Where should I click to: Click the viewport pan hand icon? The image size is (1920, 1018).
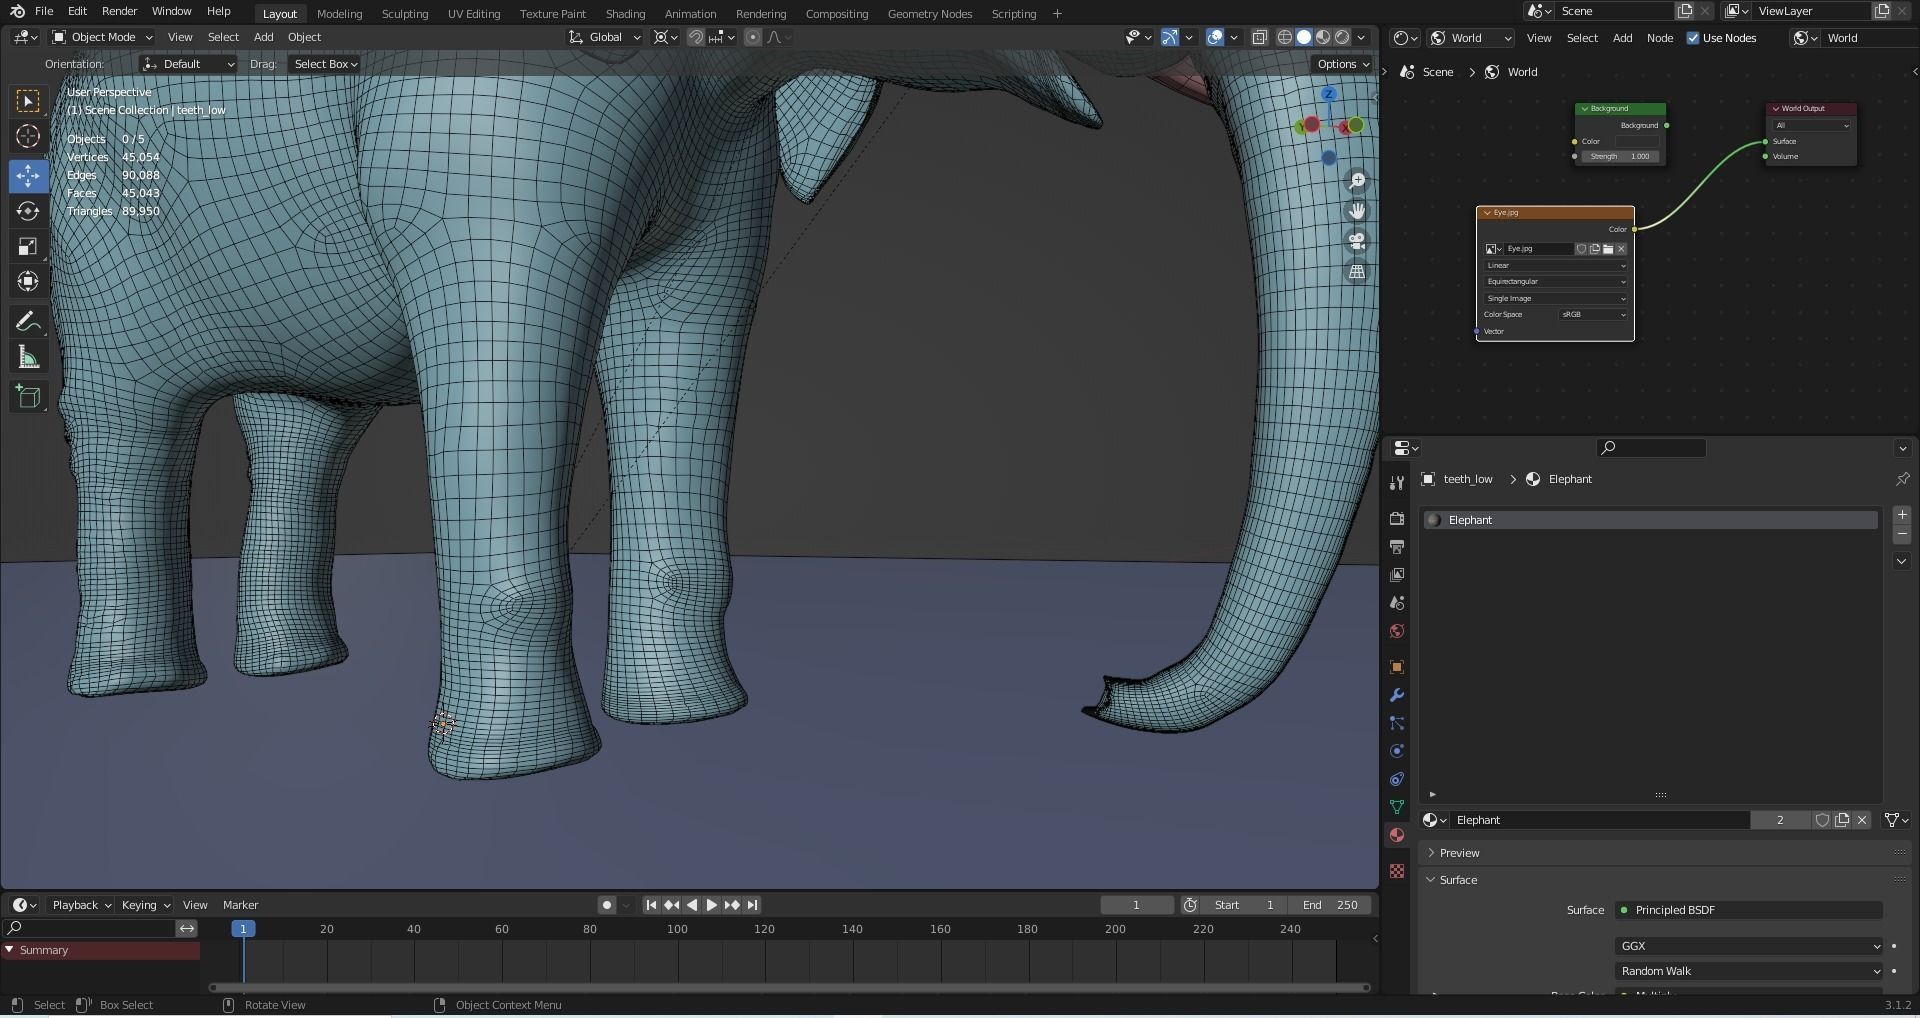point(1357,211)
